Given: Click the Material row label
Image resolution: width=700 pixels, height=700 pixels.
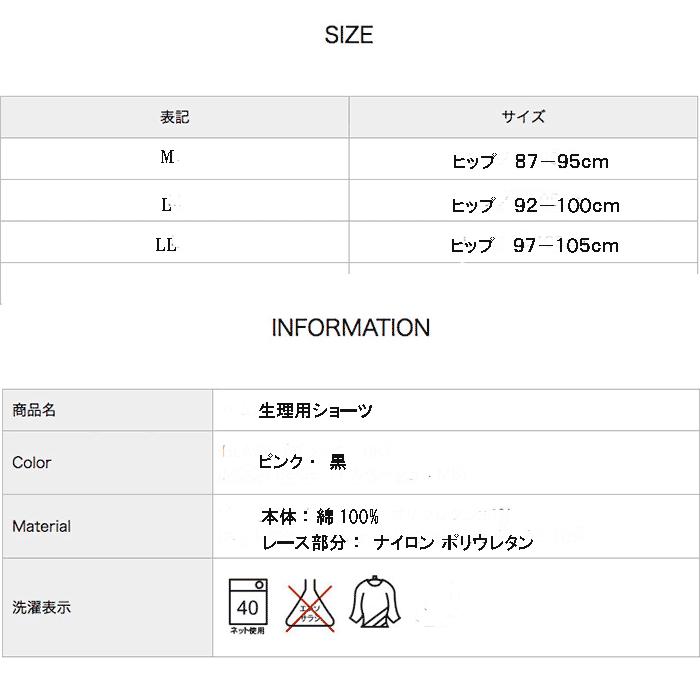Looking at the screenshot, I should click(41, 526).
